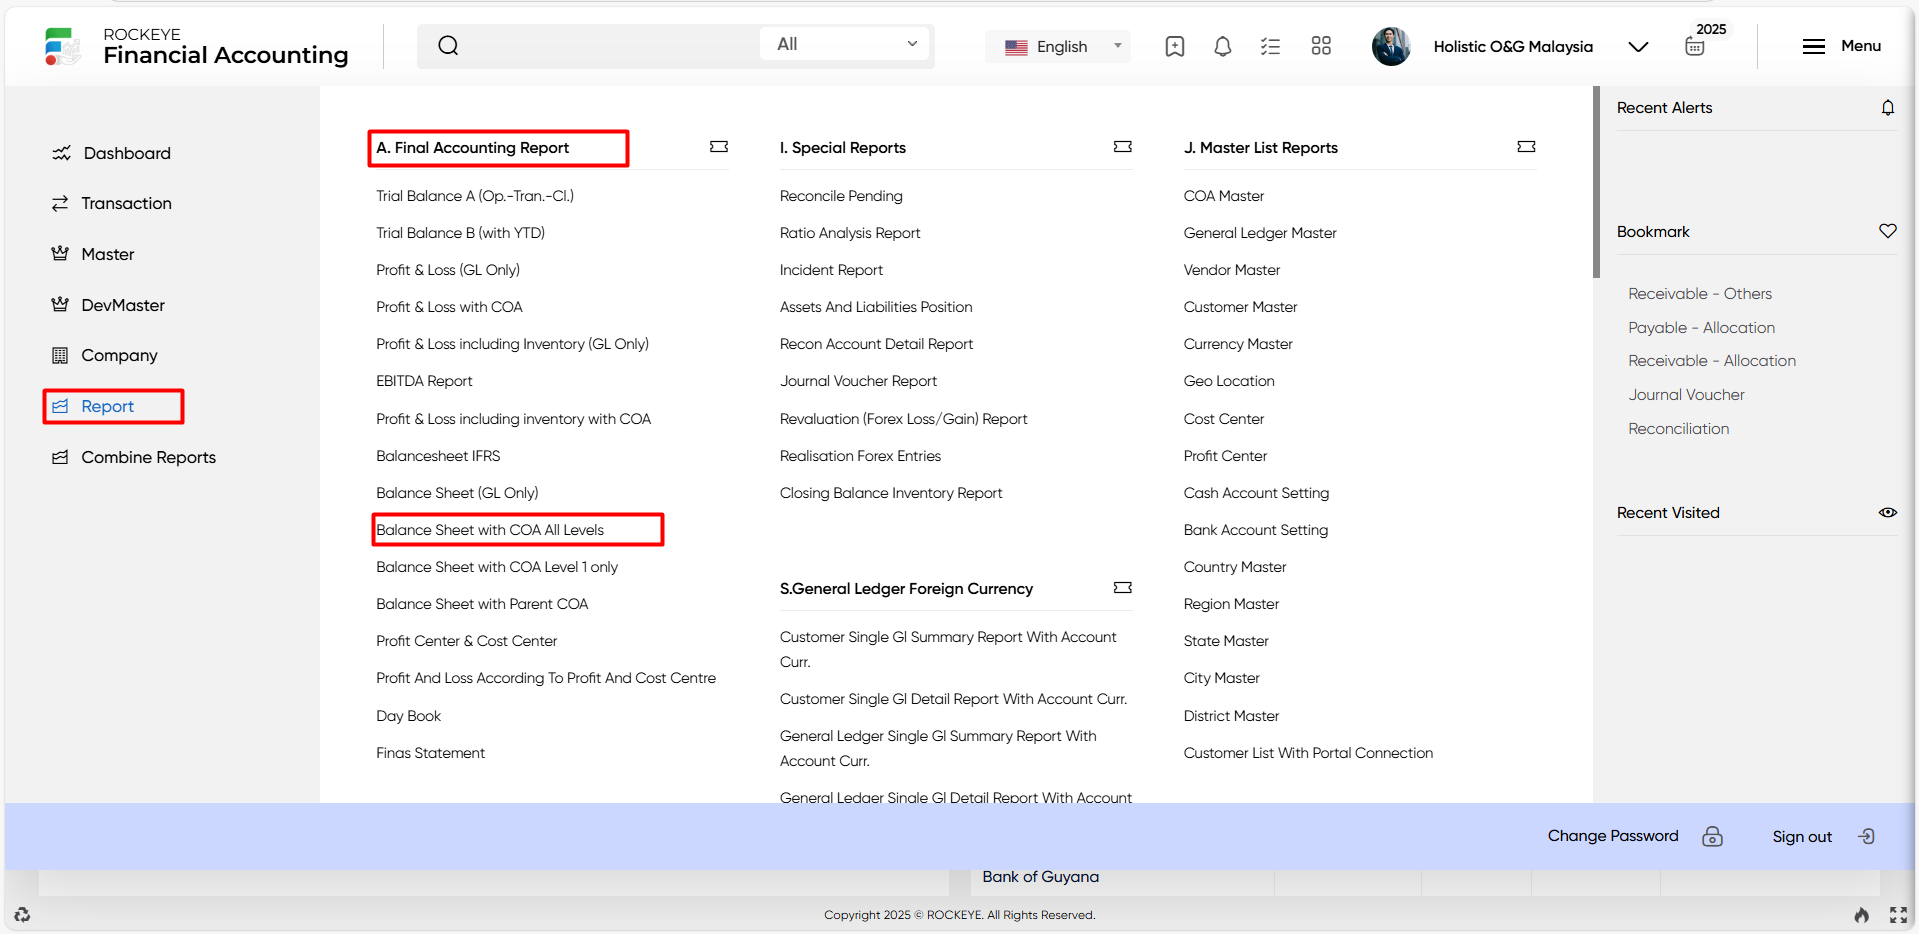Click the Final Accounting Report section icon
The width and height of the screenshot is (1919, 934).
coord(719,147)
